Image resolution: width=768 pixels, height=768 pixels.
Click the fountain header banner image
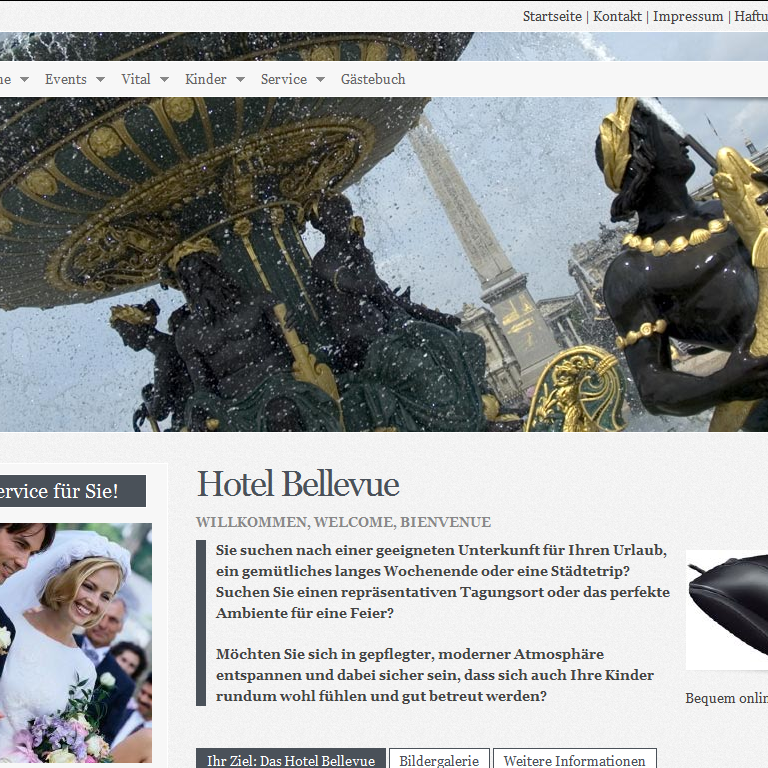click(x=384, y=264)
